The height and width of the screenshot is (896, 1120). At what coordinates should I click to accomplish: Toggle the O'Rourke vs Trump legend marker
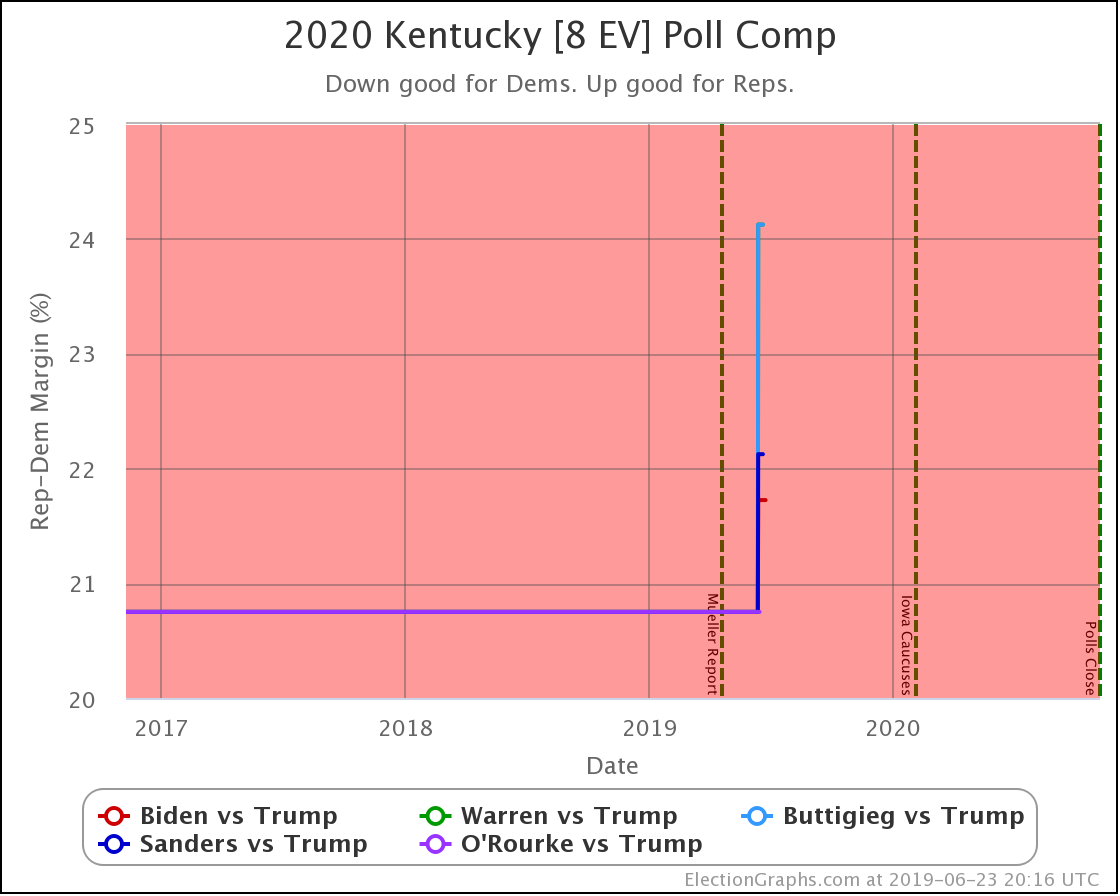pyautogui.click(x=435, y=844)
